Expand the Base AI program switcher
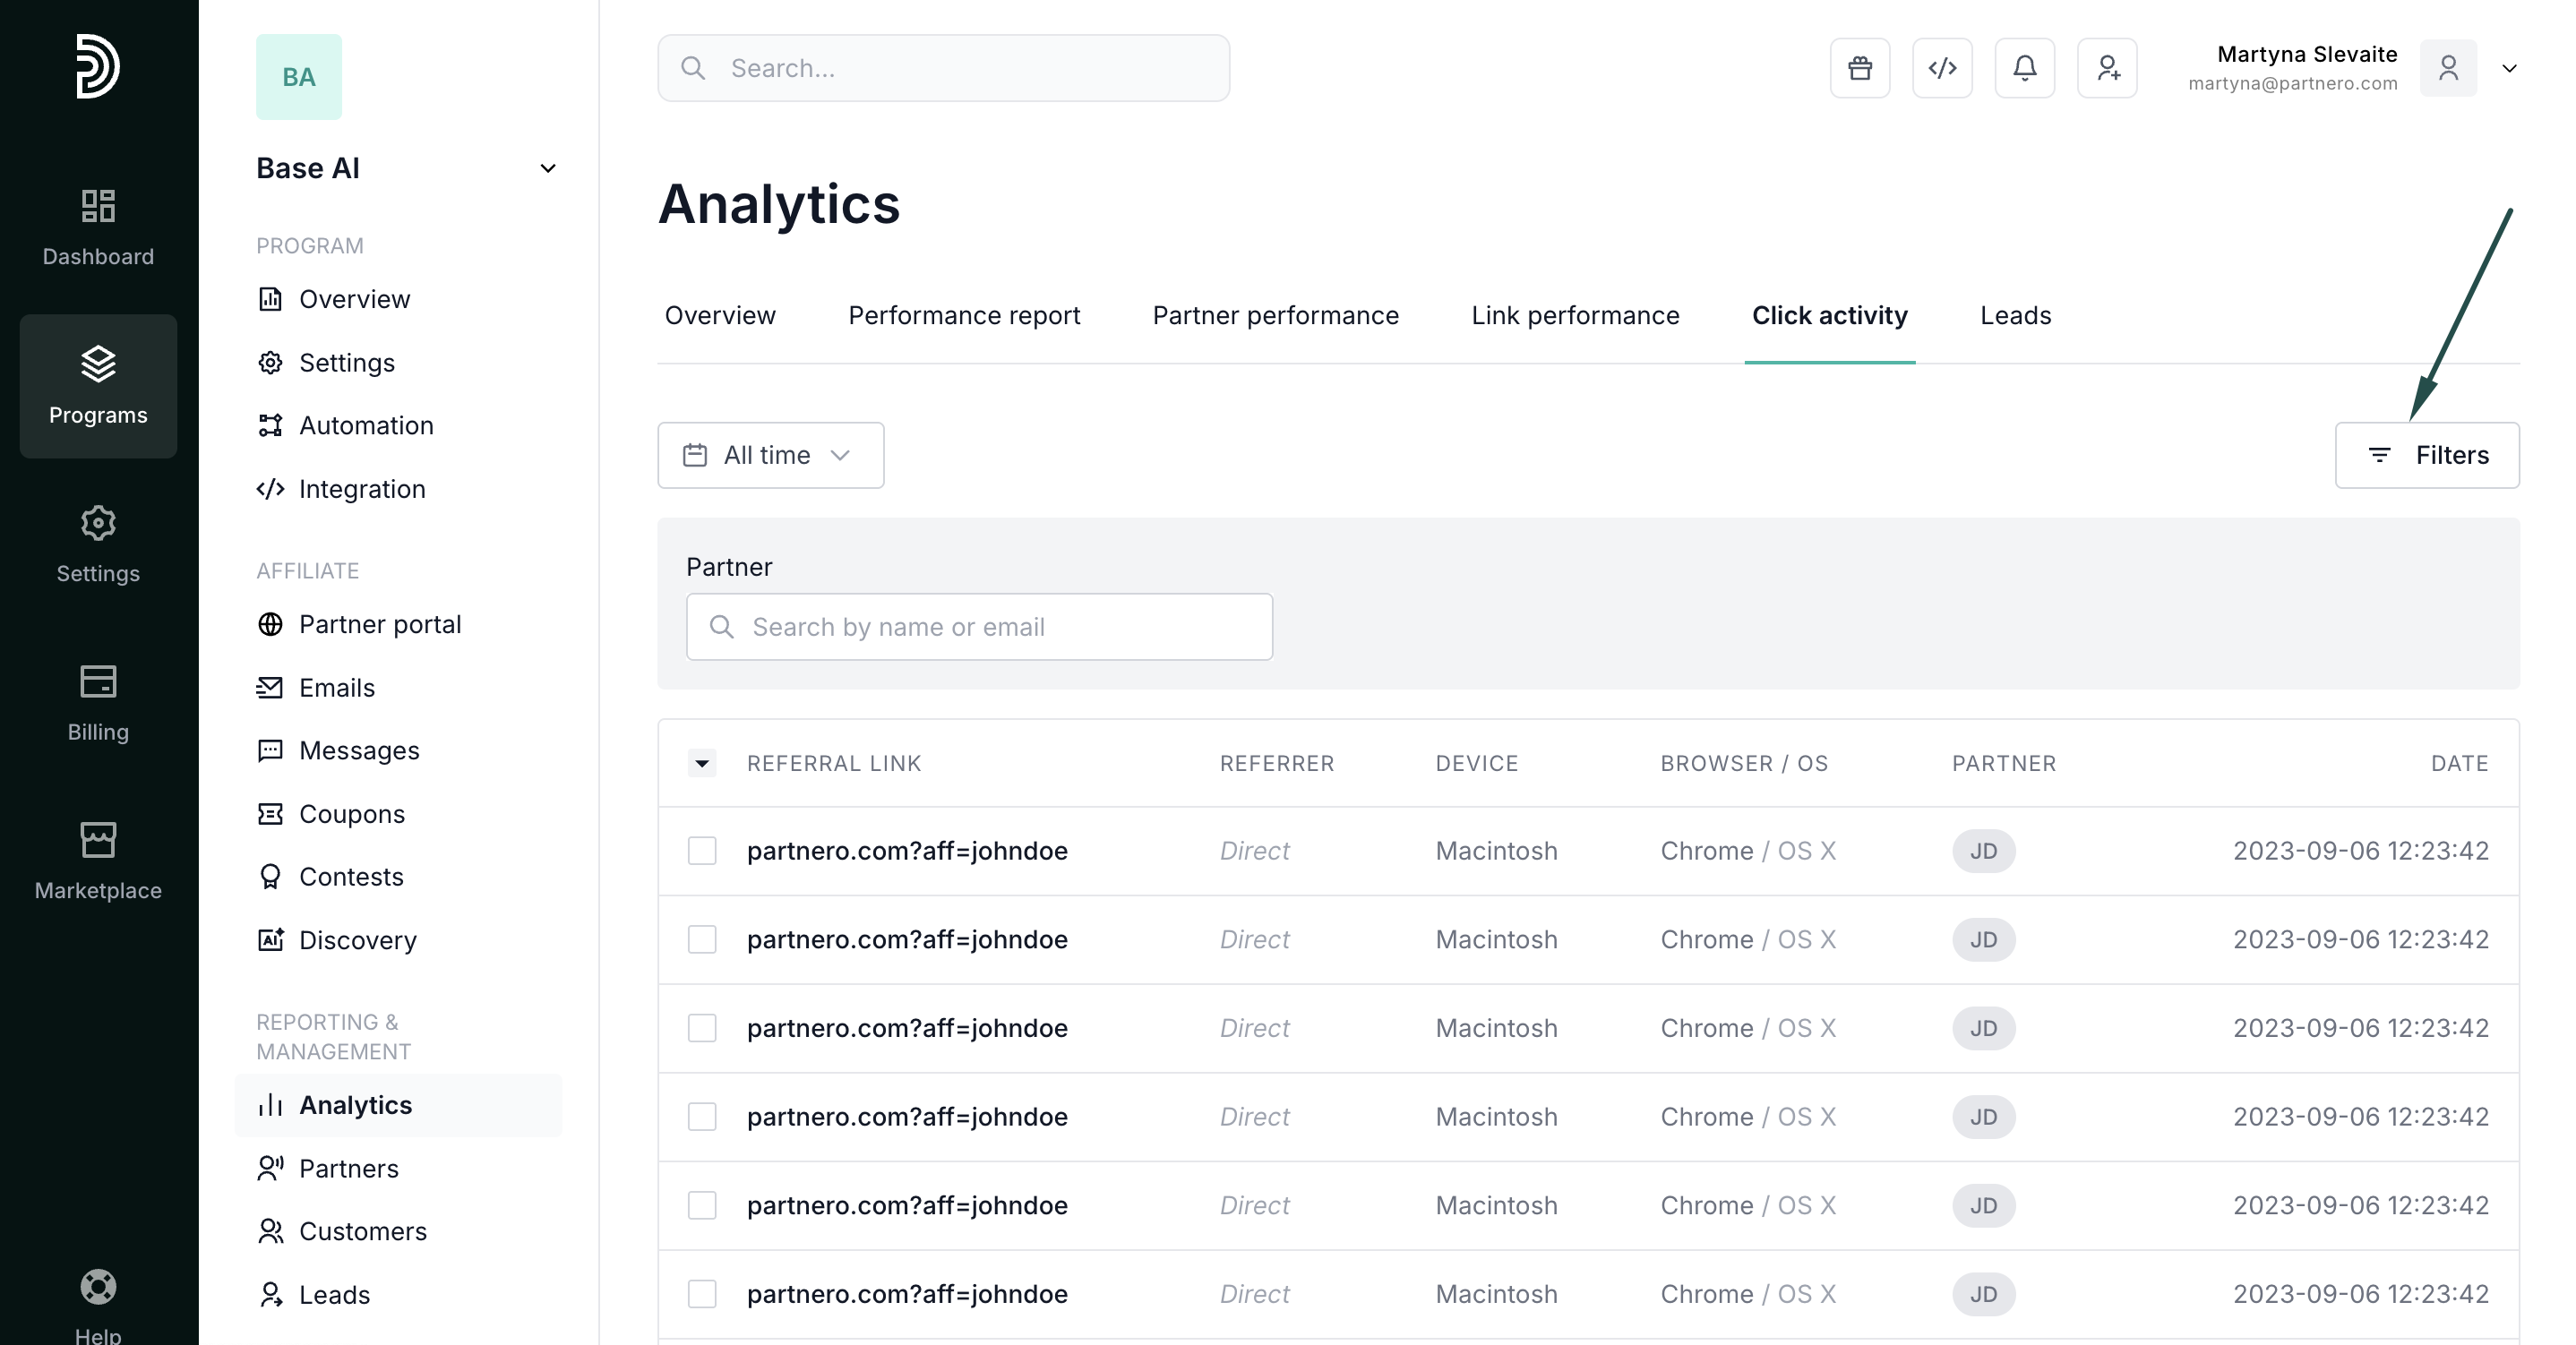2576x1345 pixels. 547,168
